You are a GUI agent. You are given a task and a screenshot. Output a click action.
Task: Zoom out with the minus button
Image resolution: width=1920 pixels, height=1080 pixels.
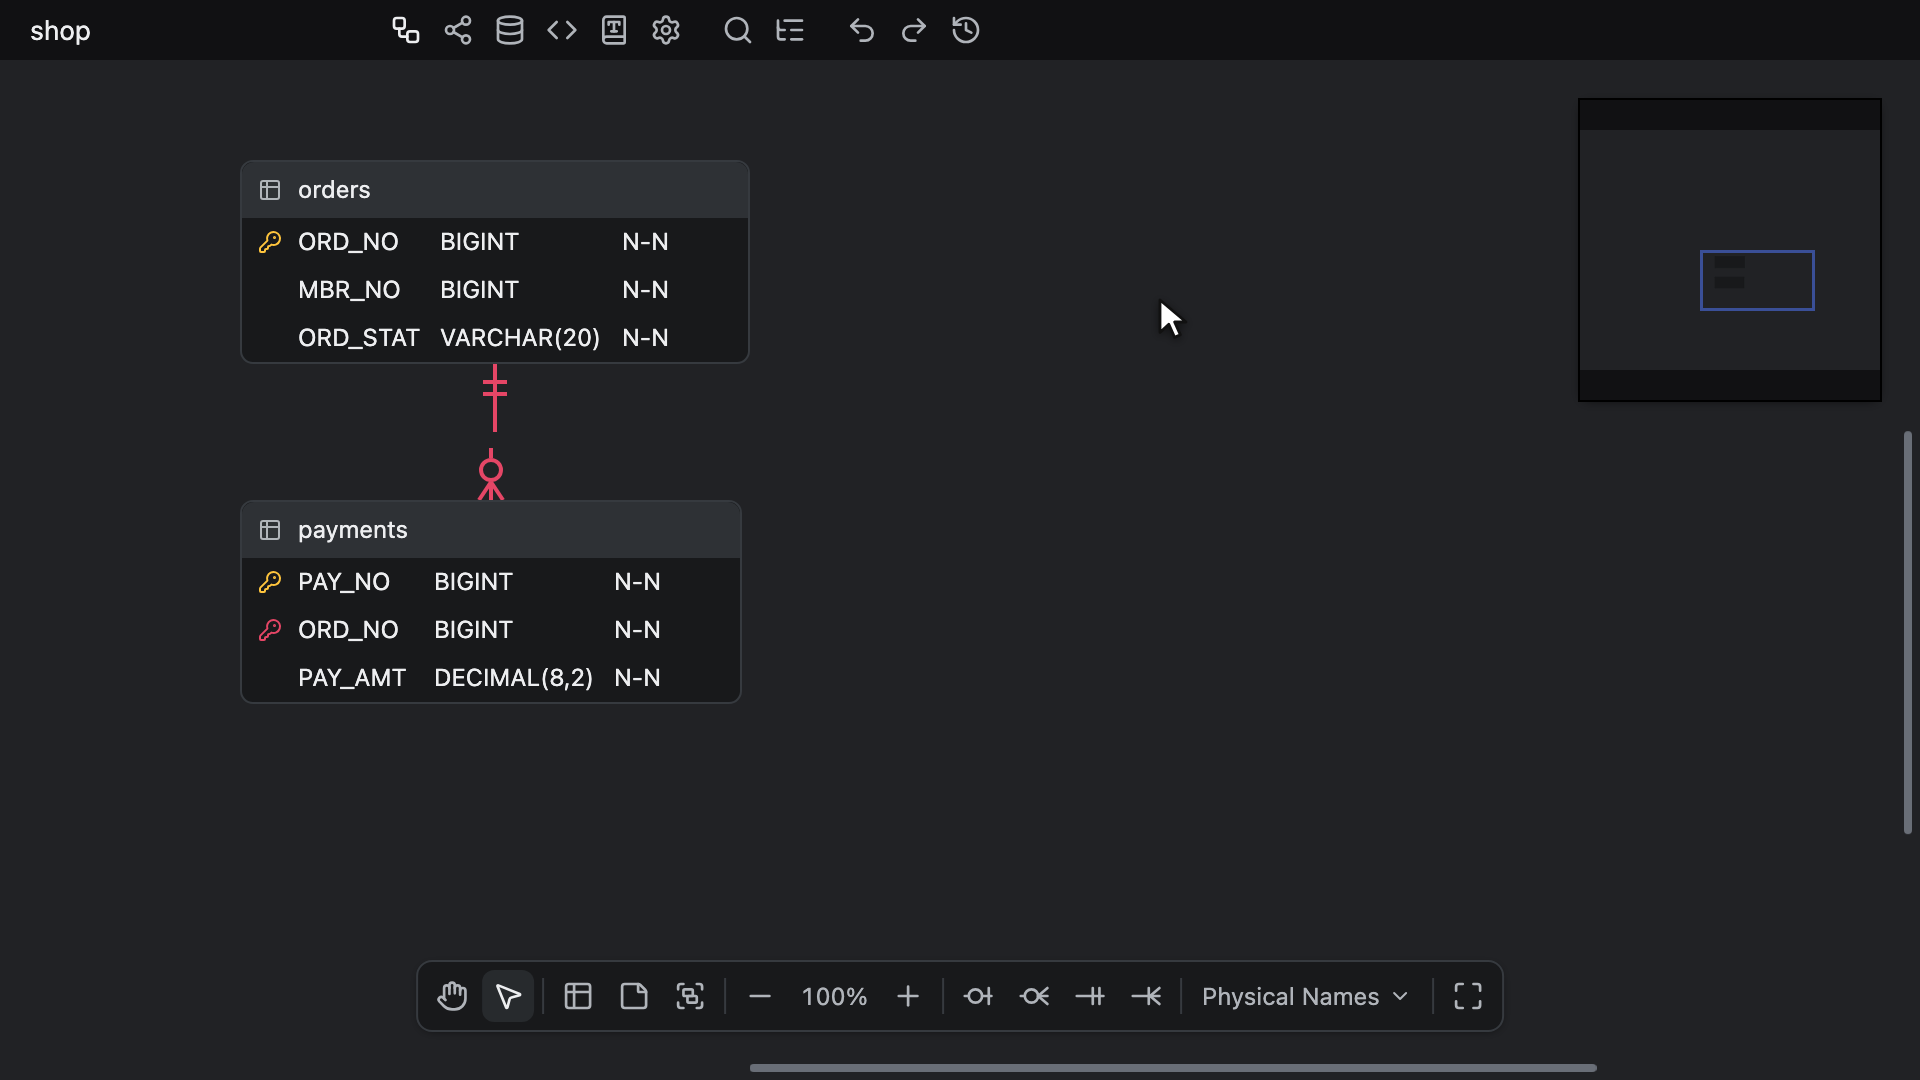click(x=760, y=996)
